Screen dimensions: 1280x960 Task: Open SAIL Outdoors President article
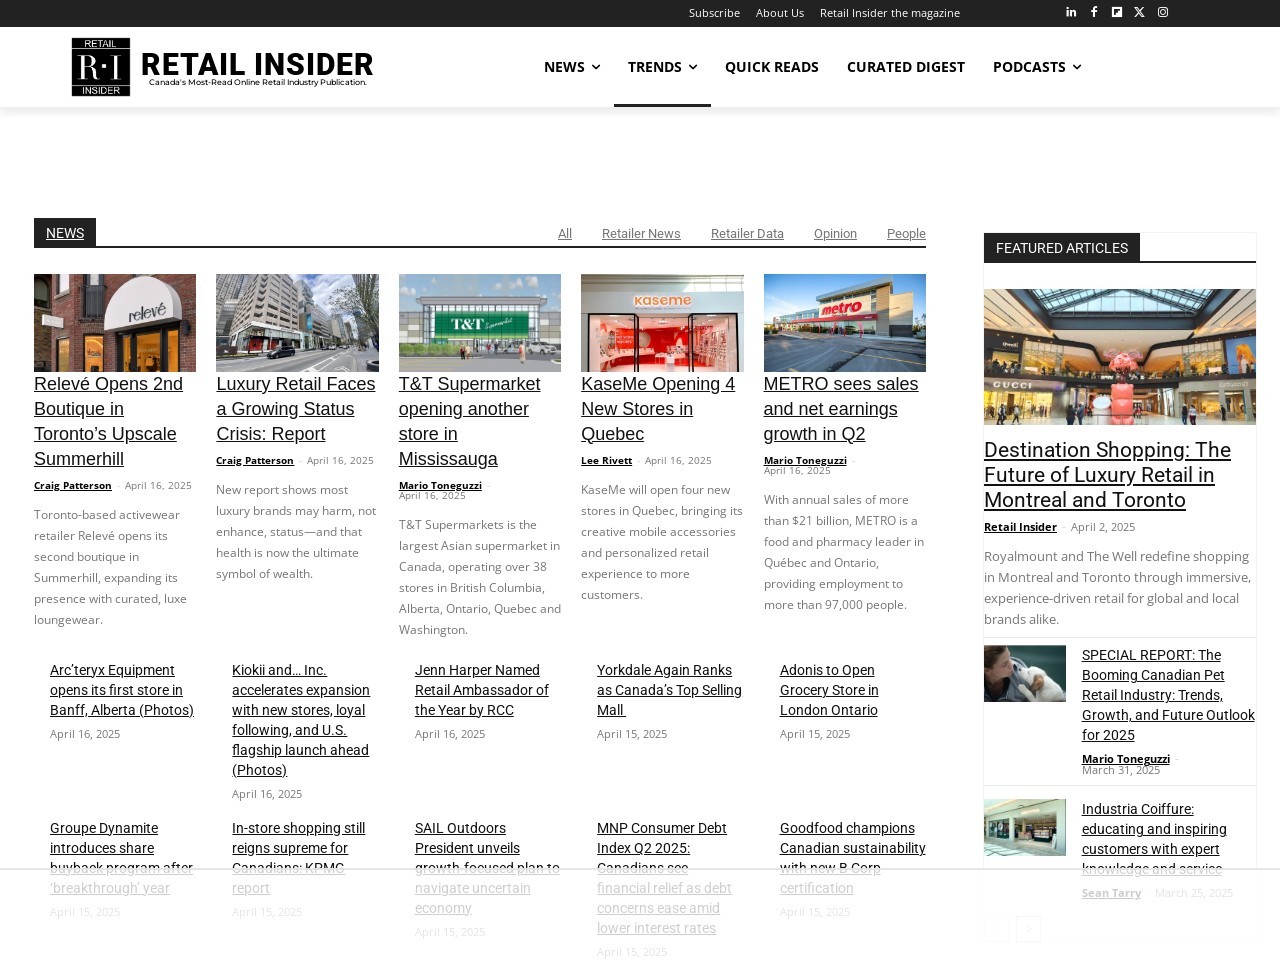pyautogui.click(x=487, y=868)
